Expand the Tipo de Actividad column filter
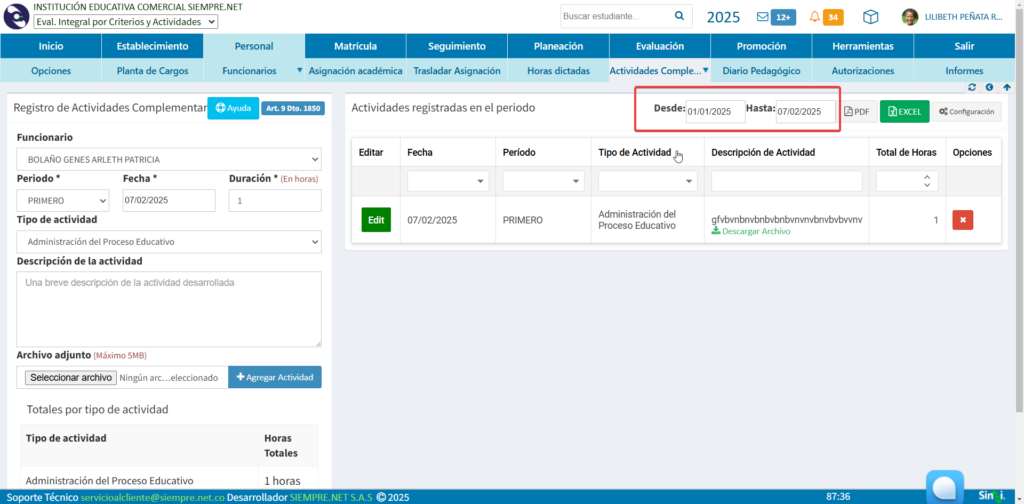Screen dimensions: 1024x504 click(647, 181)
